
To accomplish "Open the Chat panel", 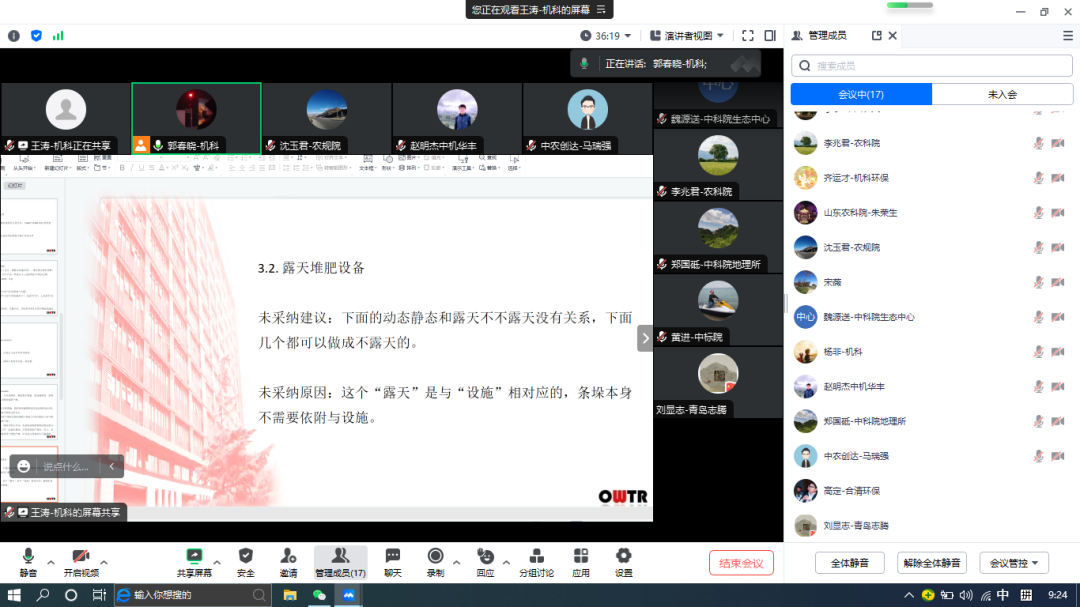I will tap(392, 560).
